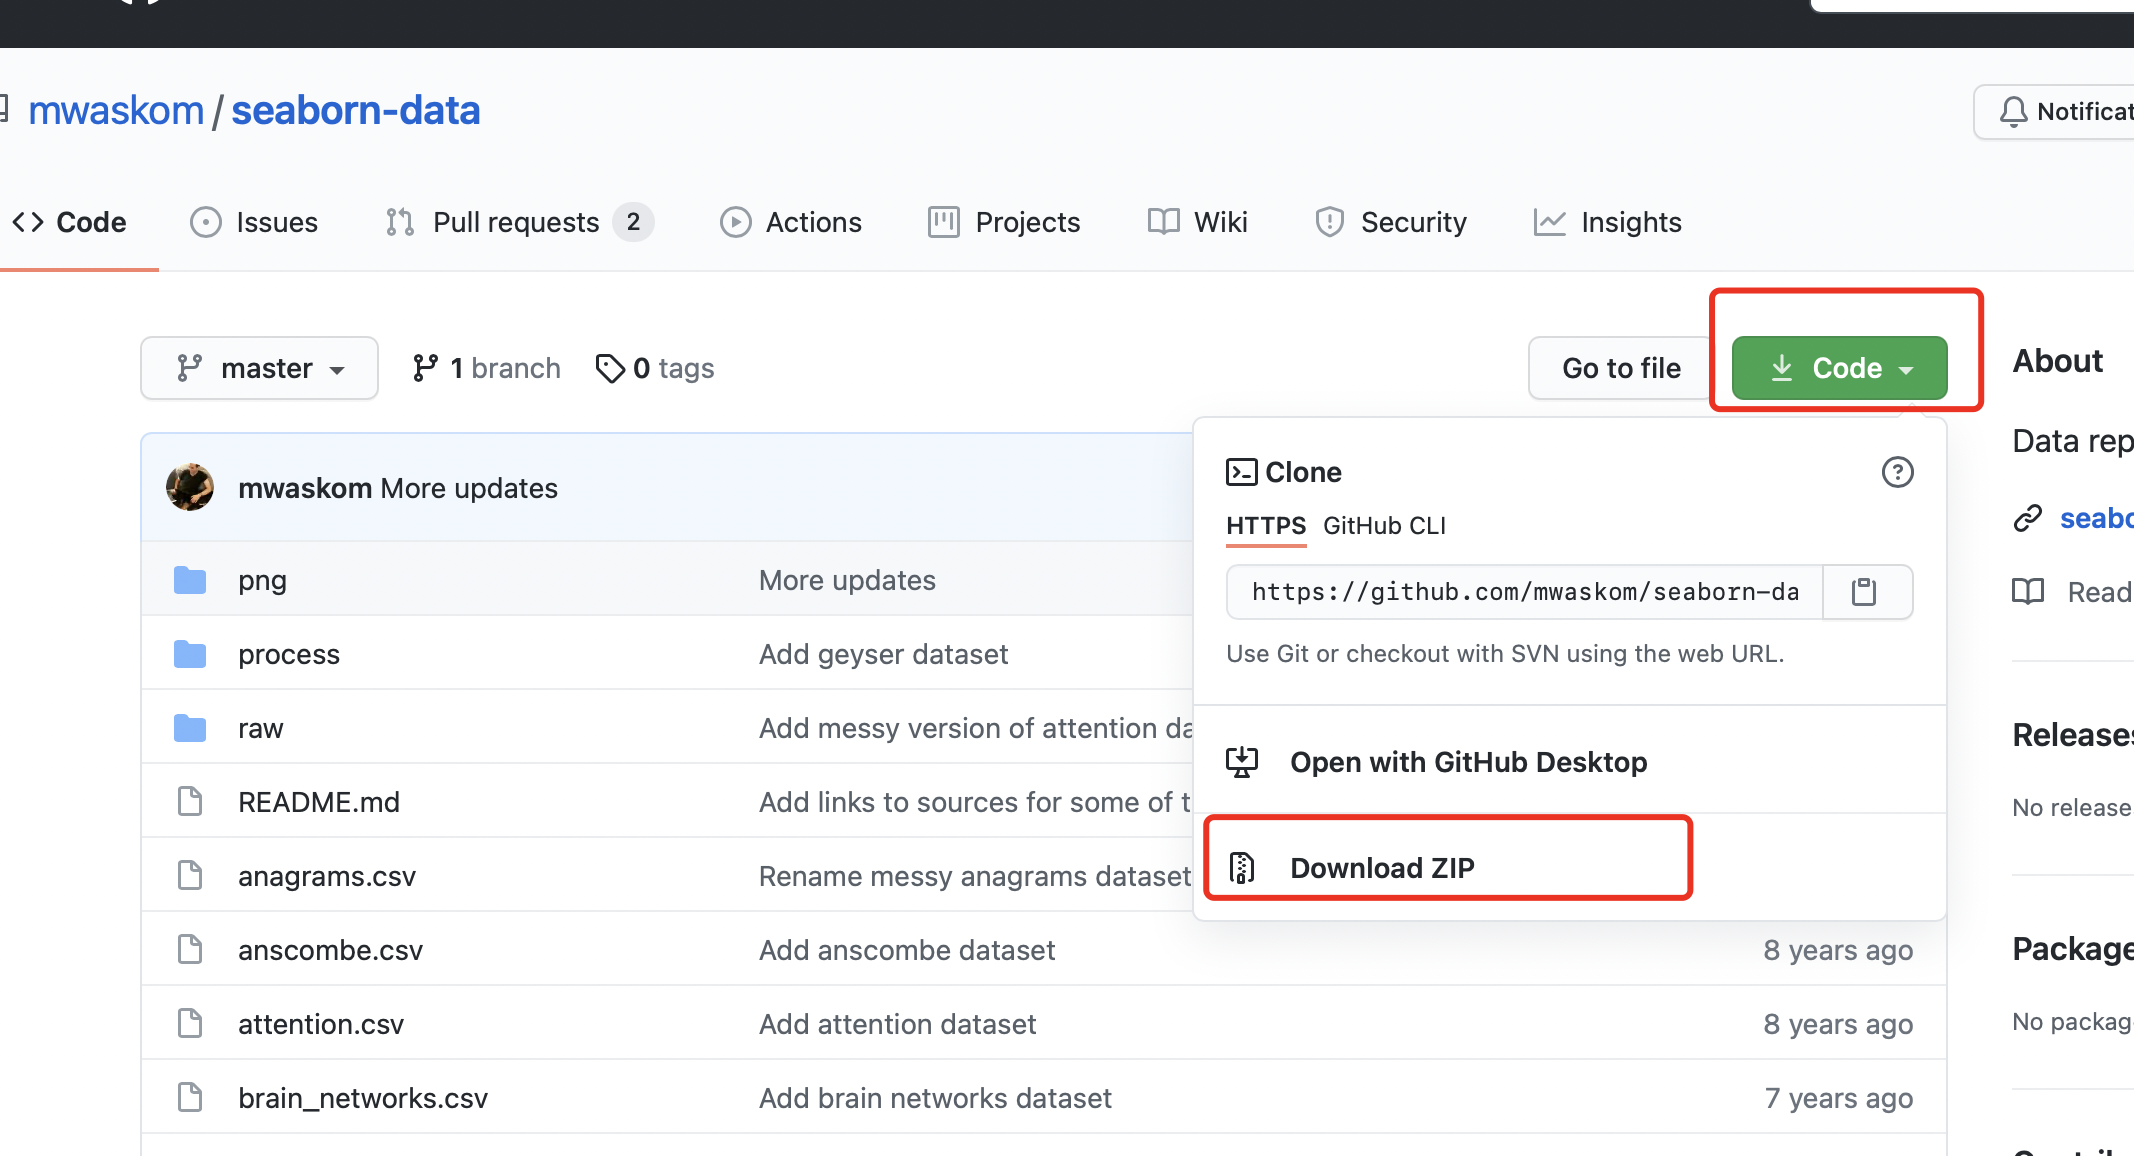Click the png folder icon
The image size is (2134, 1156).
pyautogui.click(x=190, y=580)
